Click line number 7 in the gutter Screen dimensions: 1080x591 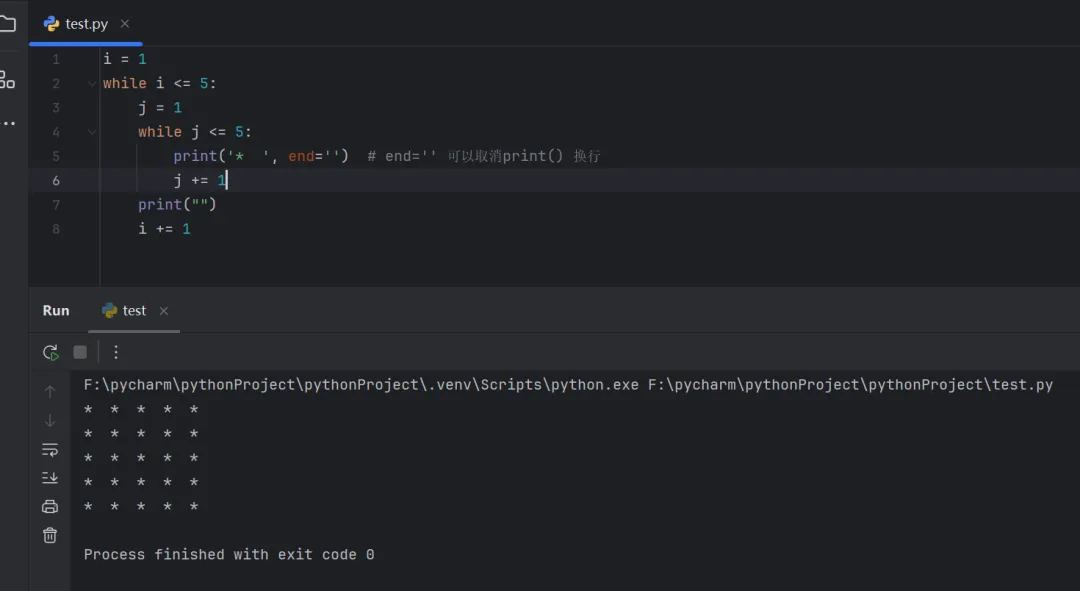[x=56, y=205]
